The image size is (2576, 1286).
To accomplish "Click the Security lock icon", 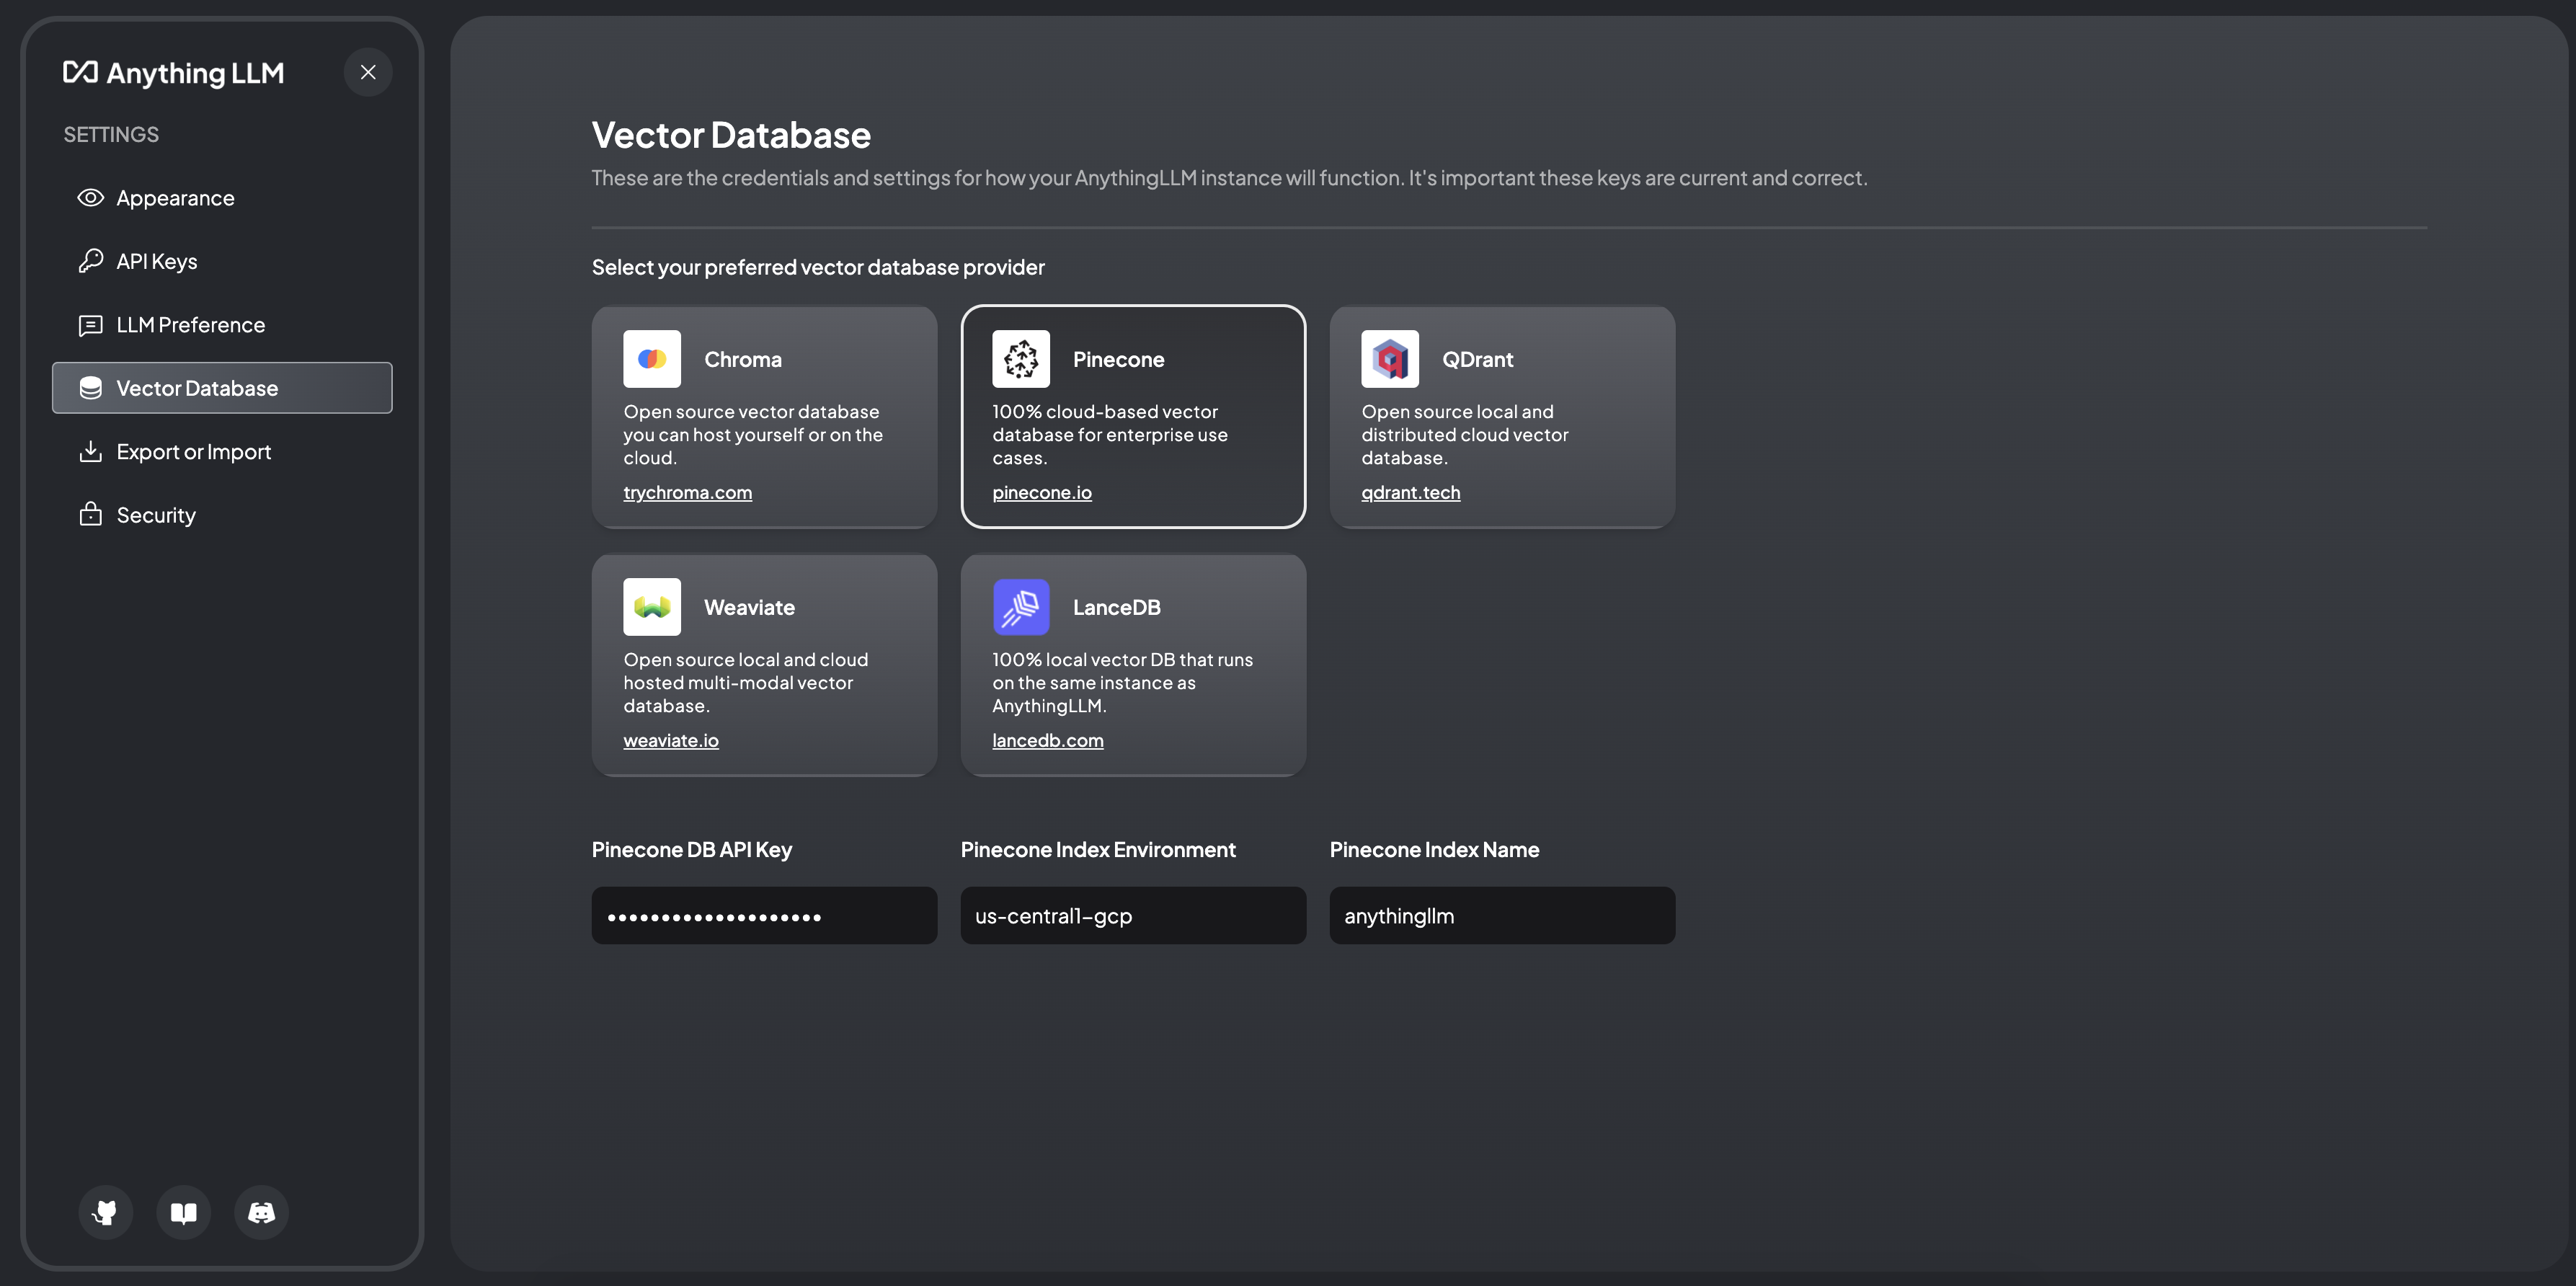I will pyautogui.click(x=90, y=514).
